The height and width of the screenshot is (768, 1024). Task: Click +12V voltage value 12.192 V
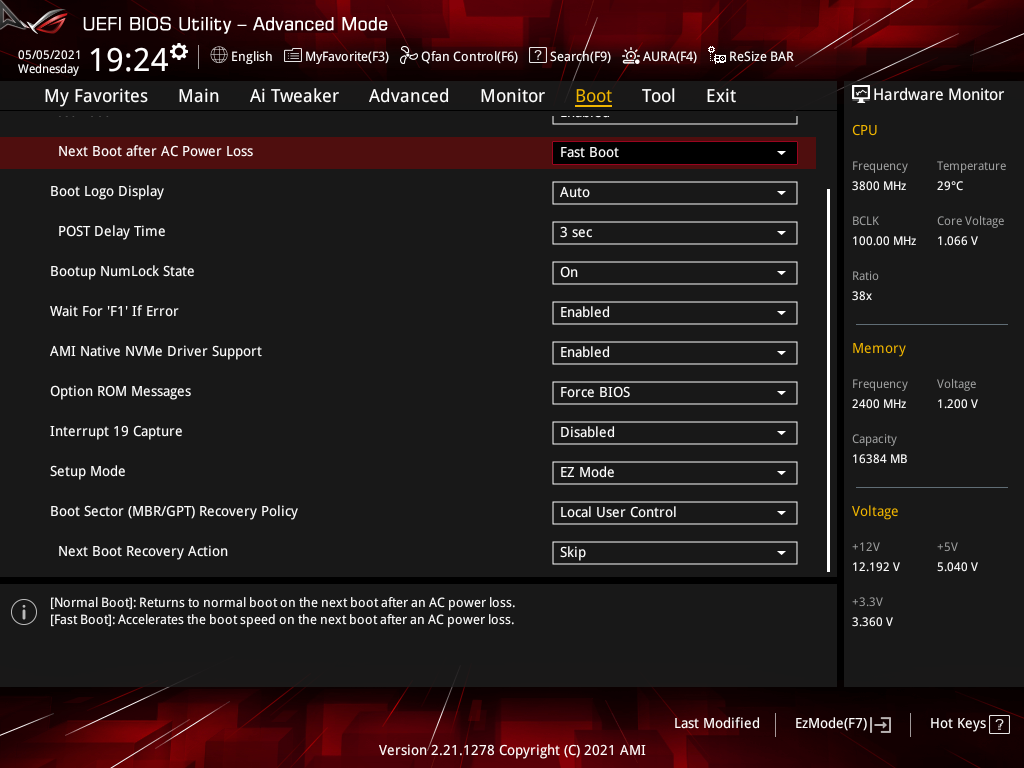click(875, 567)
